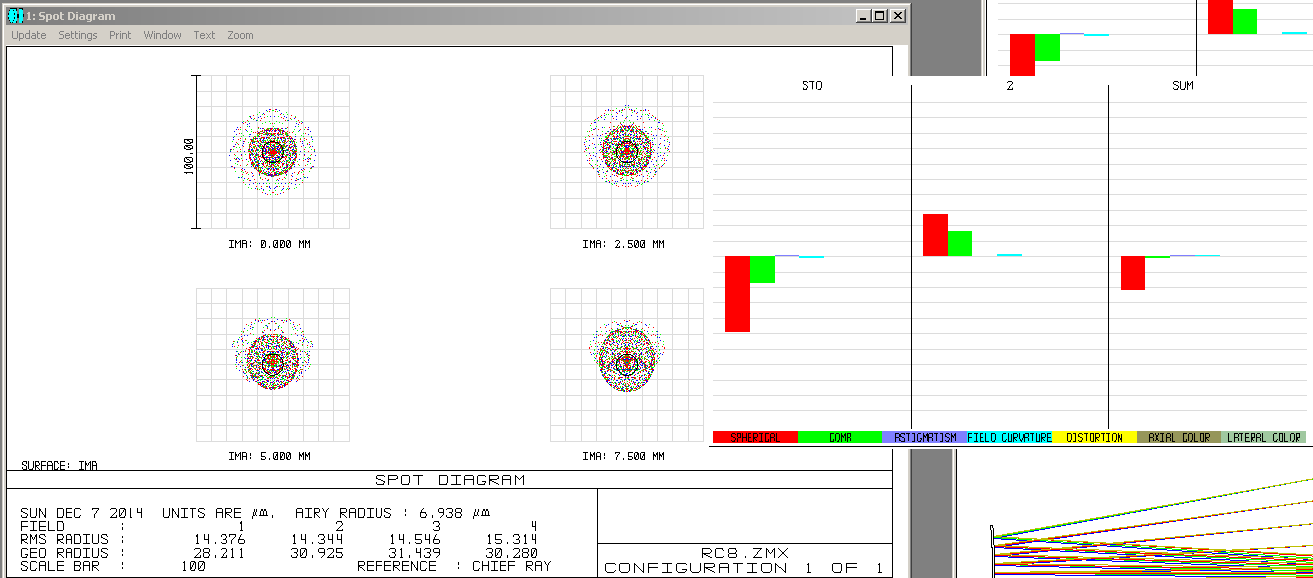Click the red Spherical legend swatch

coord(755,438)
